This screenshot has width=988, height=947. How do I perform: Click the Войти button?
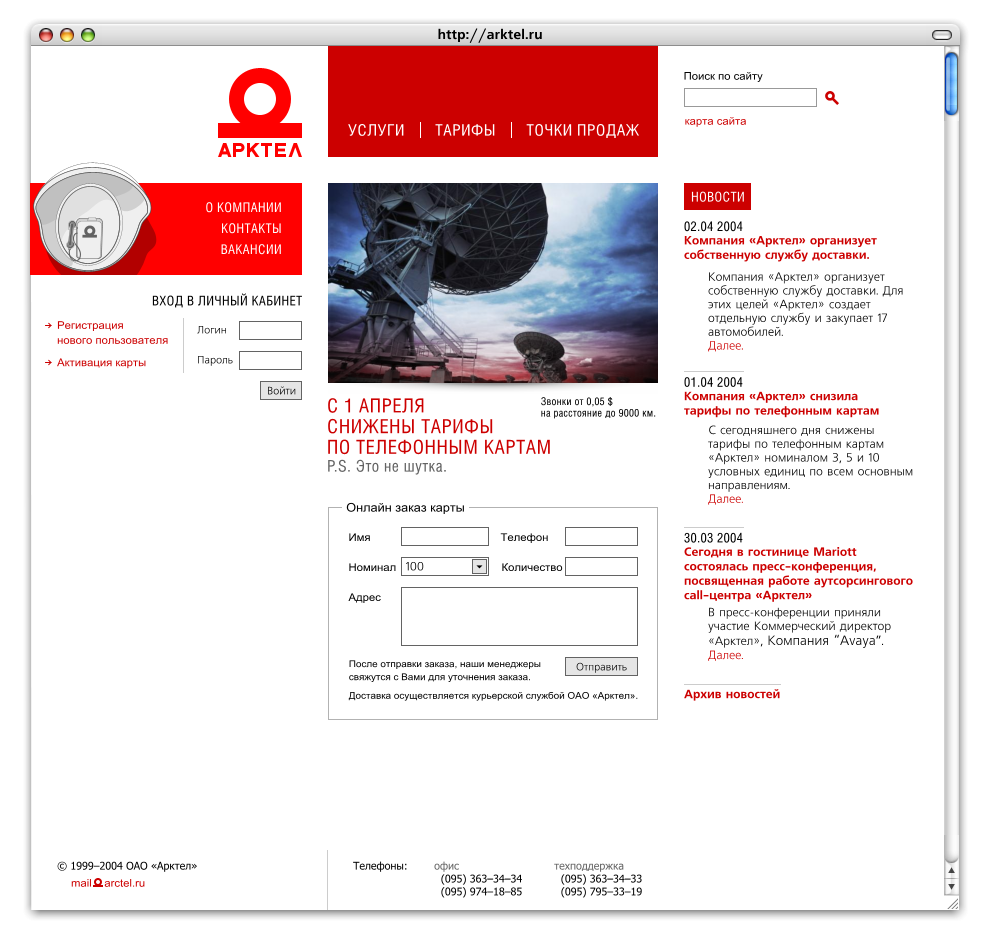point(281,391)
